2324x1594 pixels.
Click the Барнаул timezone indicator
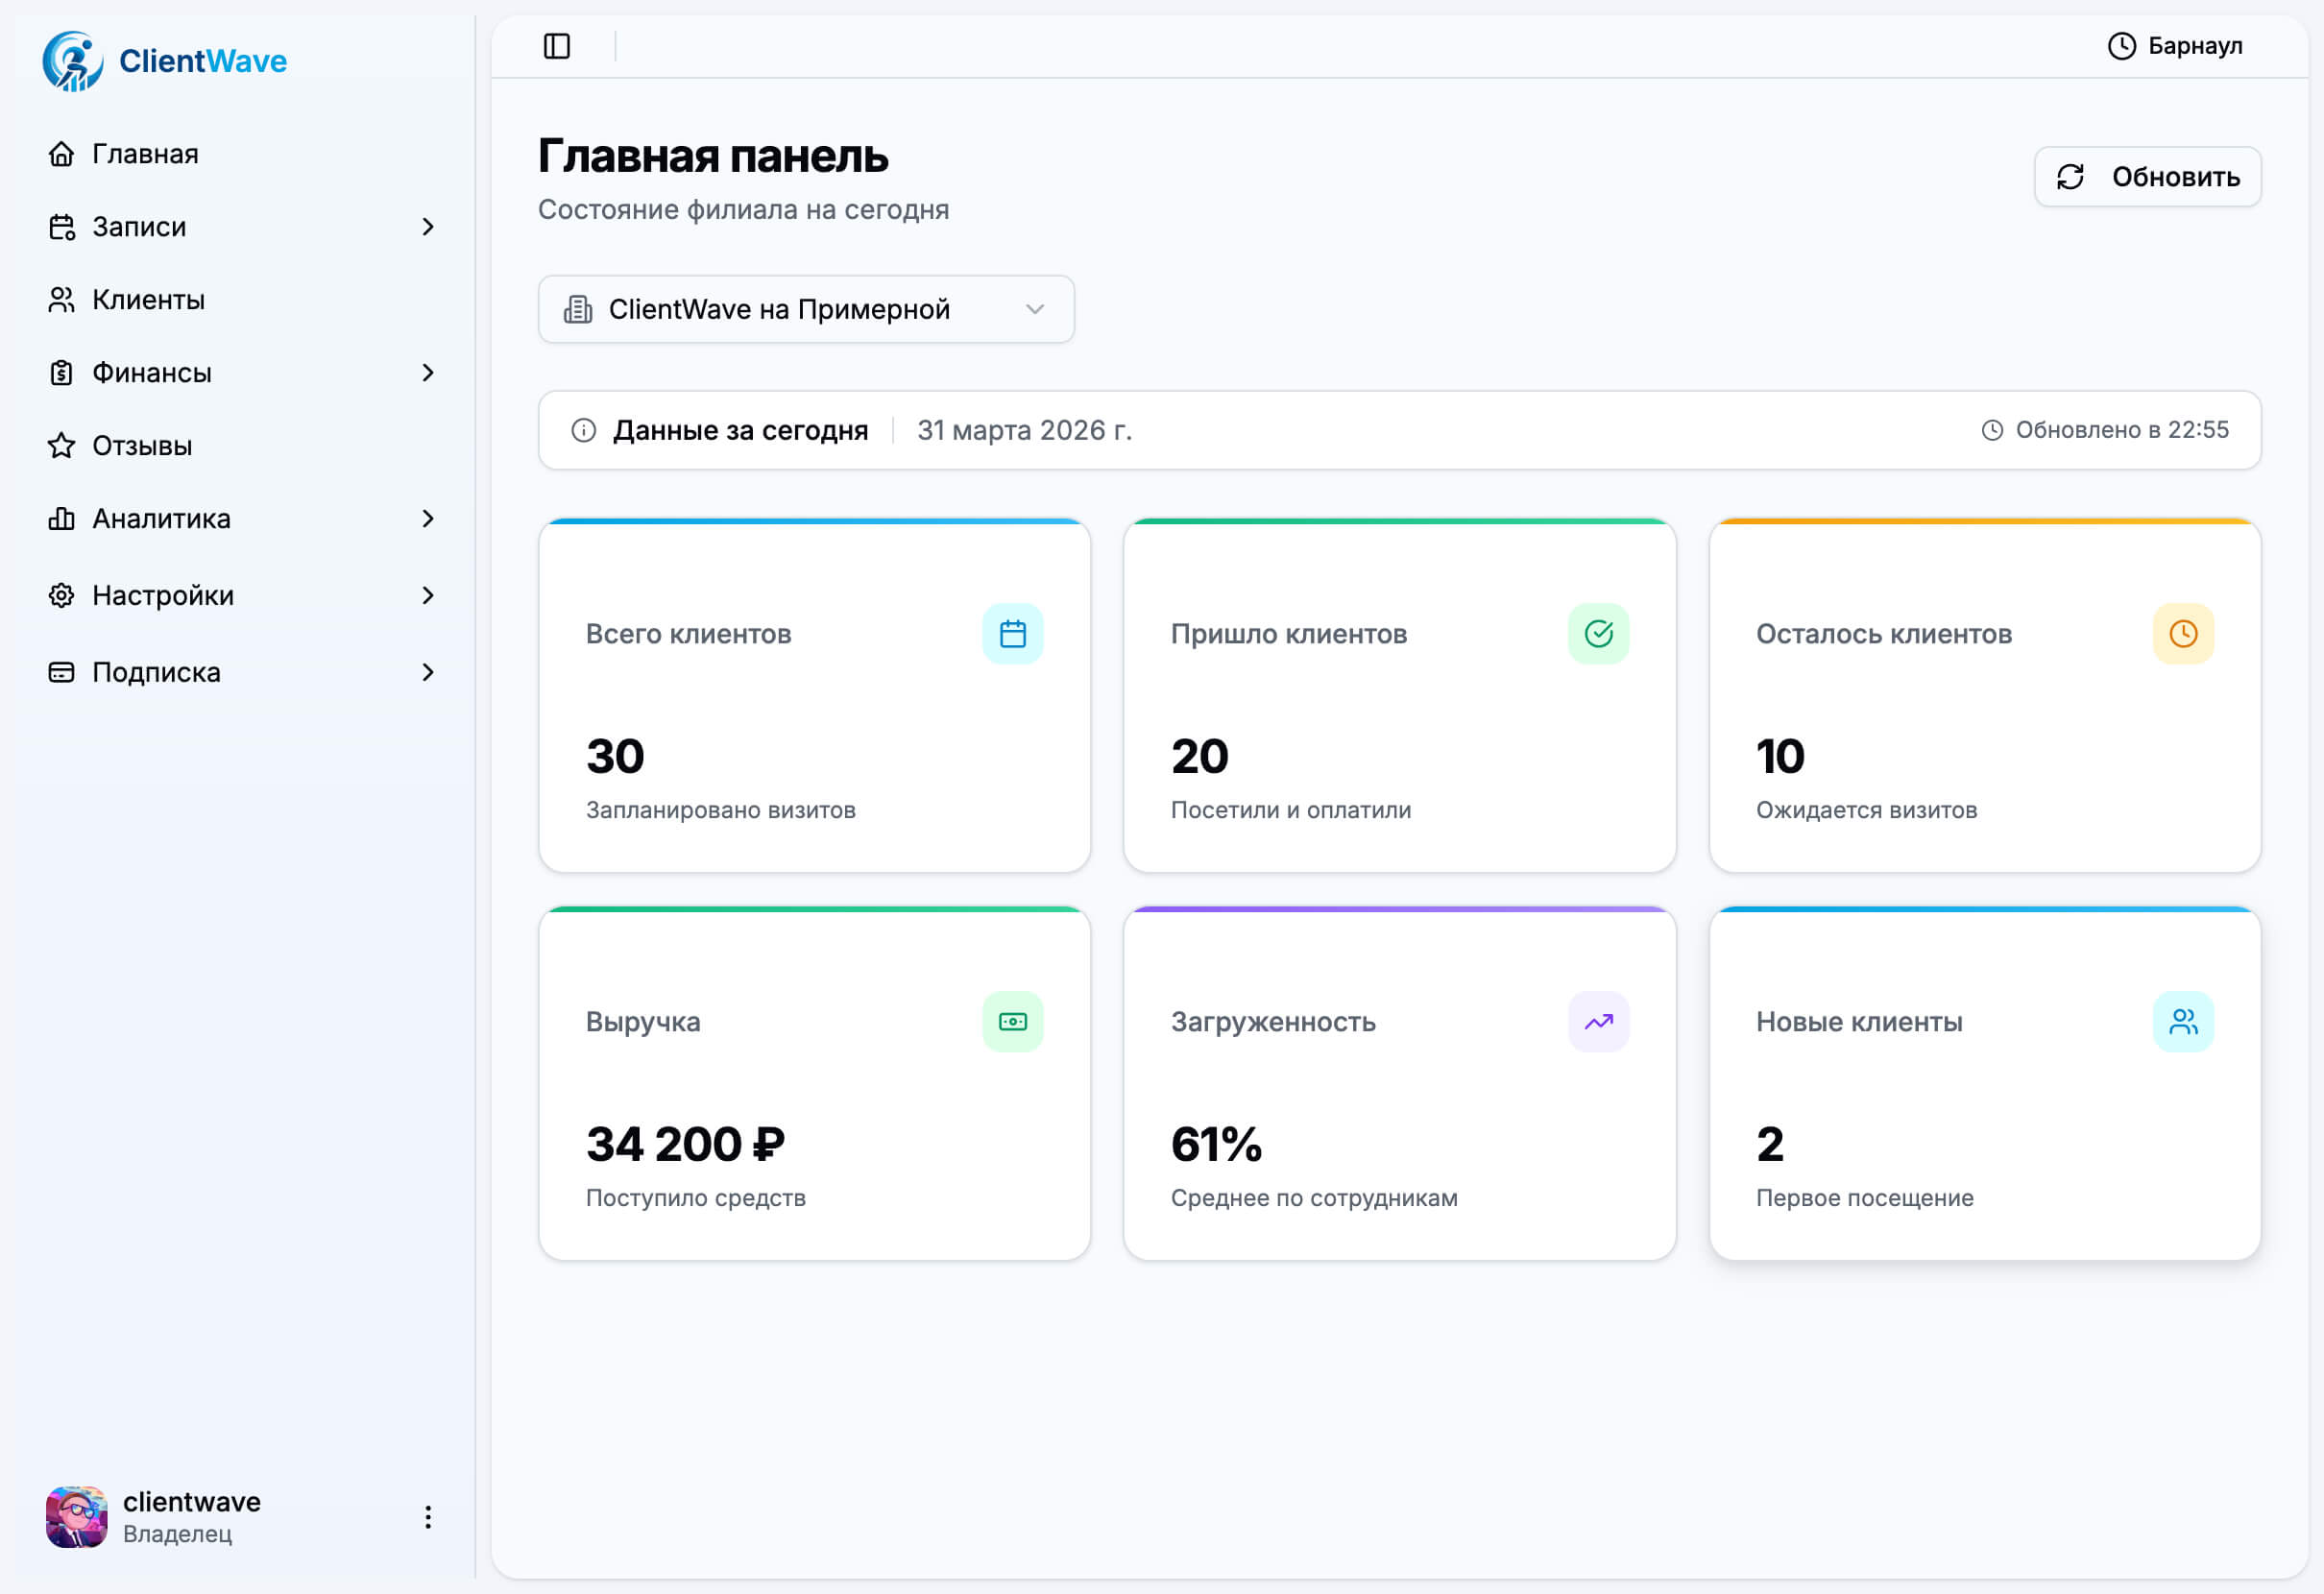click(2175, 46)
